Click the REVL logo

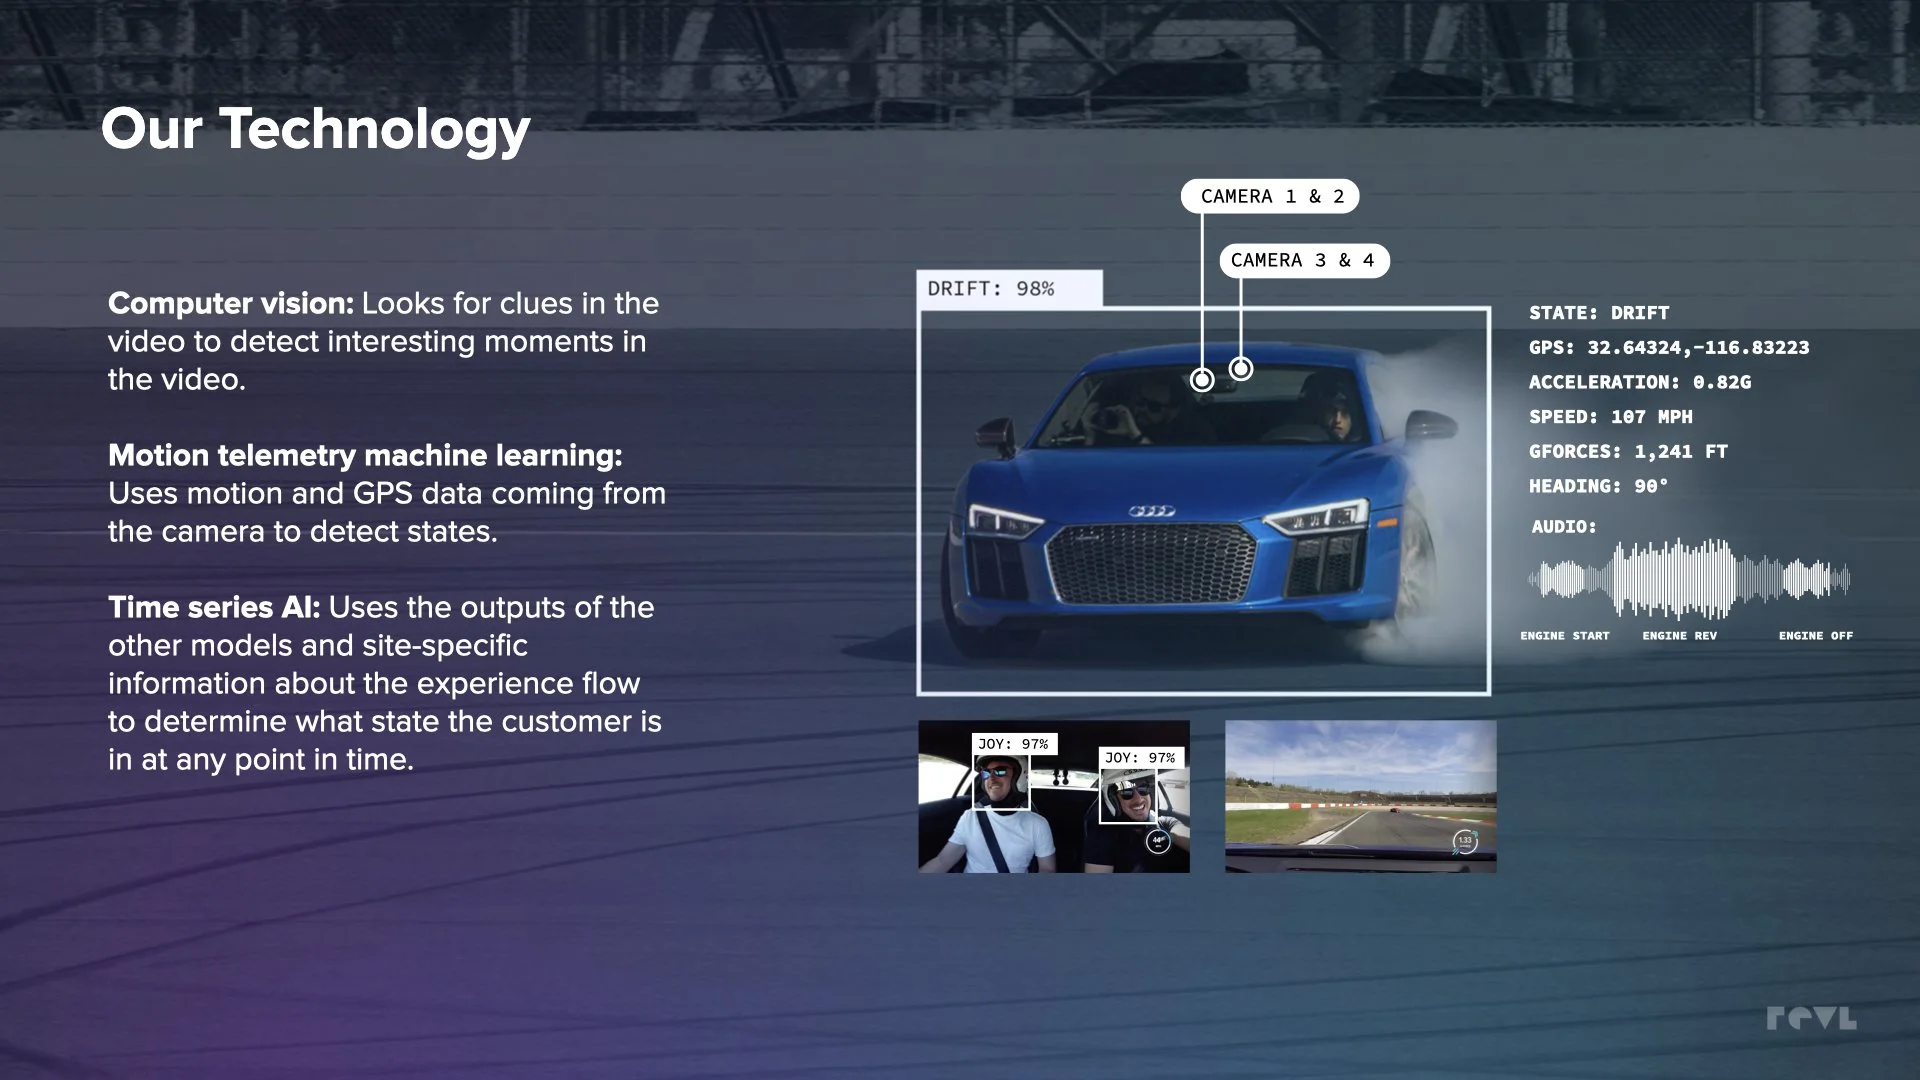1811,1018
